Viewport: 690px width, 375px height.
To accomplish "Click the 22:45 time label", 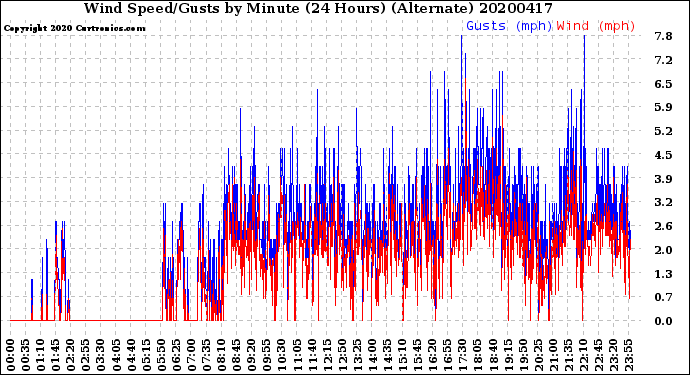I will coord(598,355).
